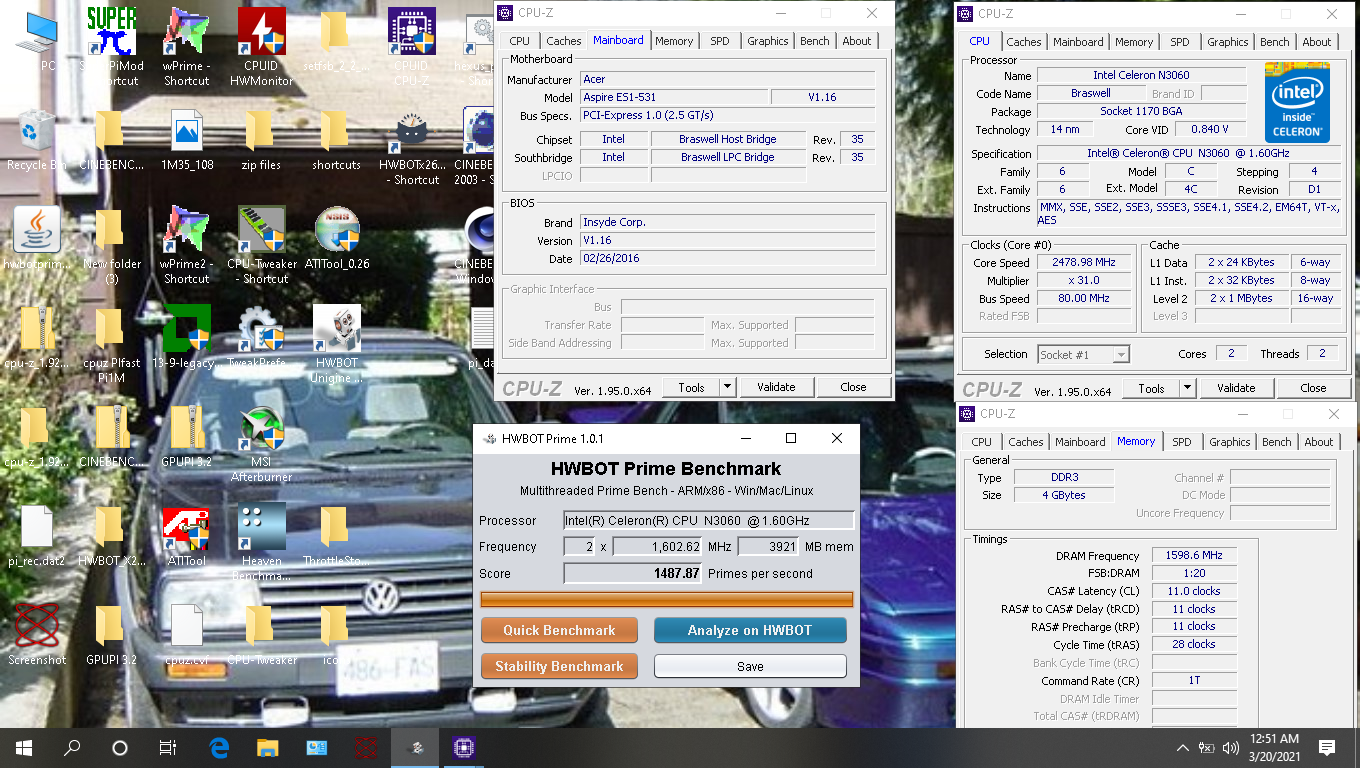Click DRAM Frequency value 1598.6 MHz

tap(1194, 555)
